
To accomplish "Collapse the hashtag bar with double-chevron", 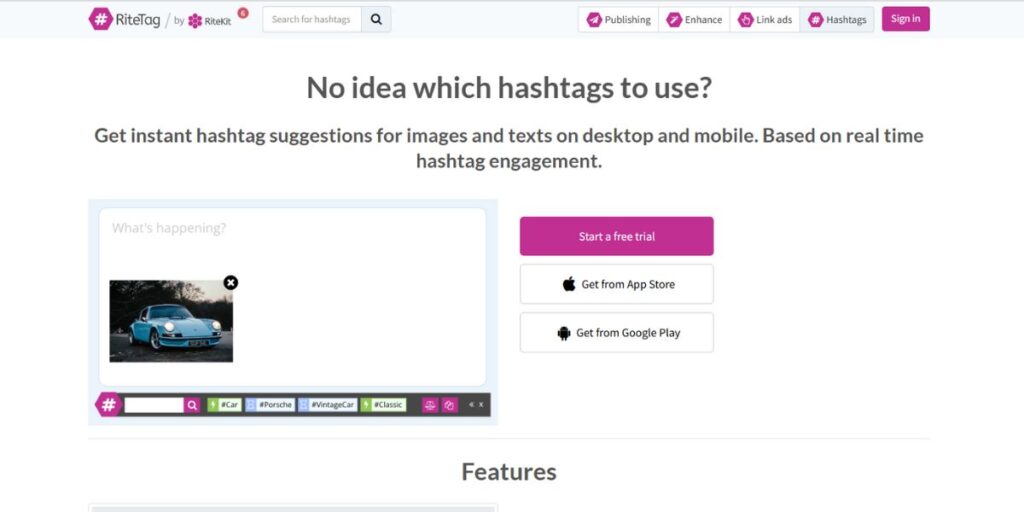I will coord(471,405).
